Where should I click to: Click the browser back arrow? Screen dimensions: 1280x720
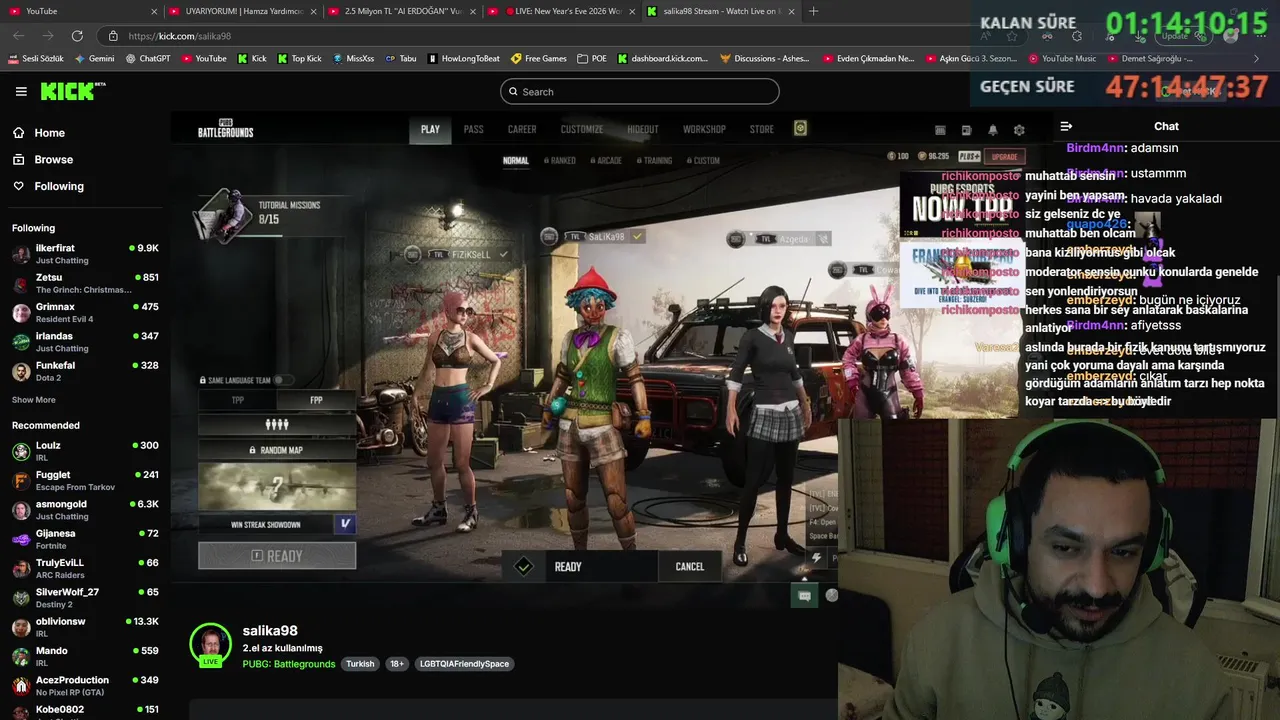point(18,36)
